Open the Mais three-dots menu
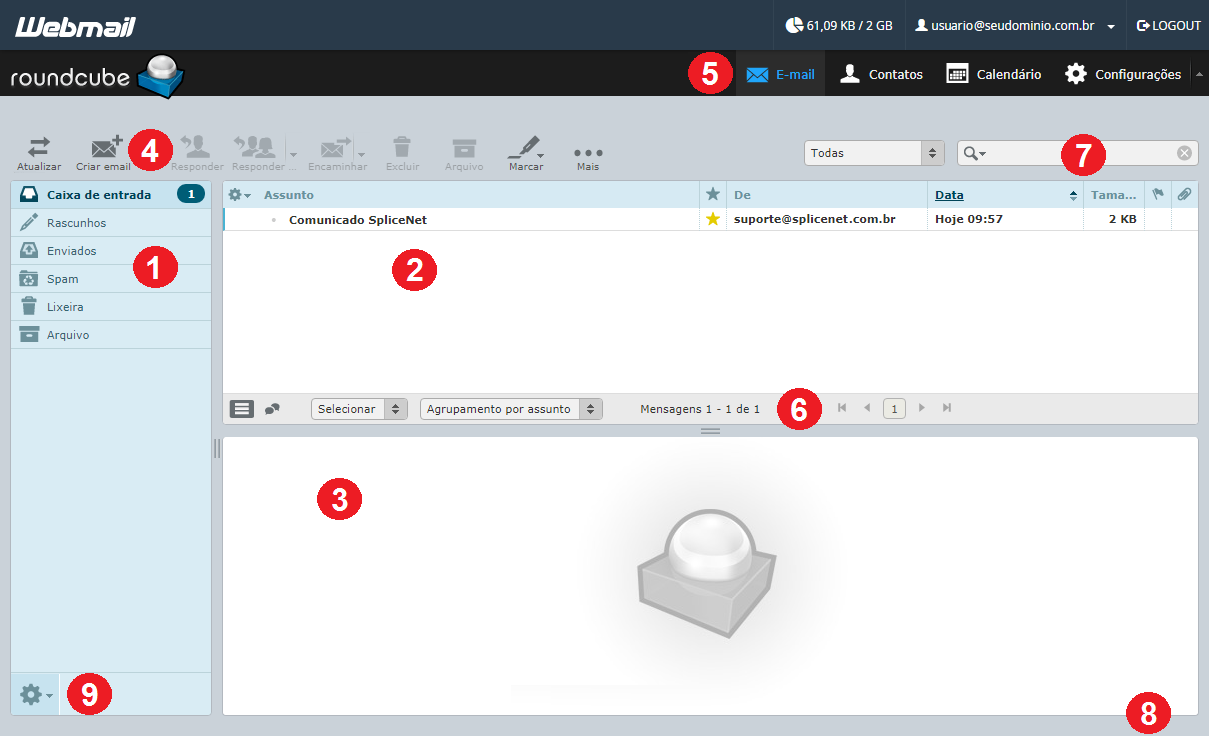1209x736 pixels. point(588,152)
